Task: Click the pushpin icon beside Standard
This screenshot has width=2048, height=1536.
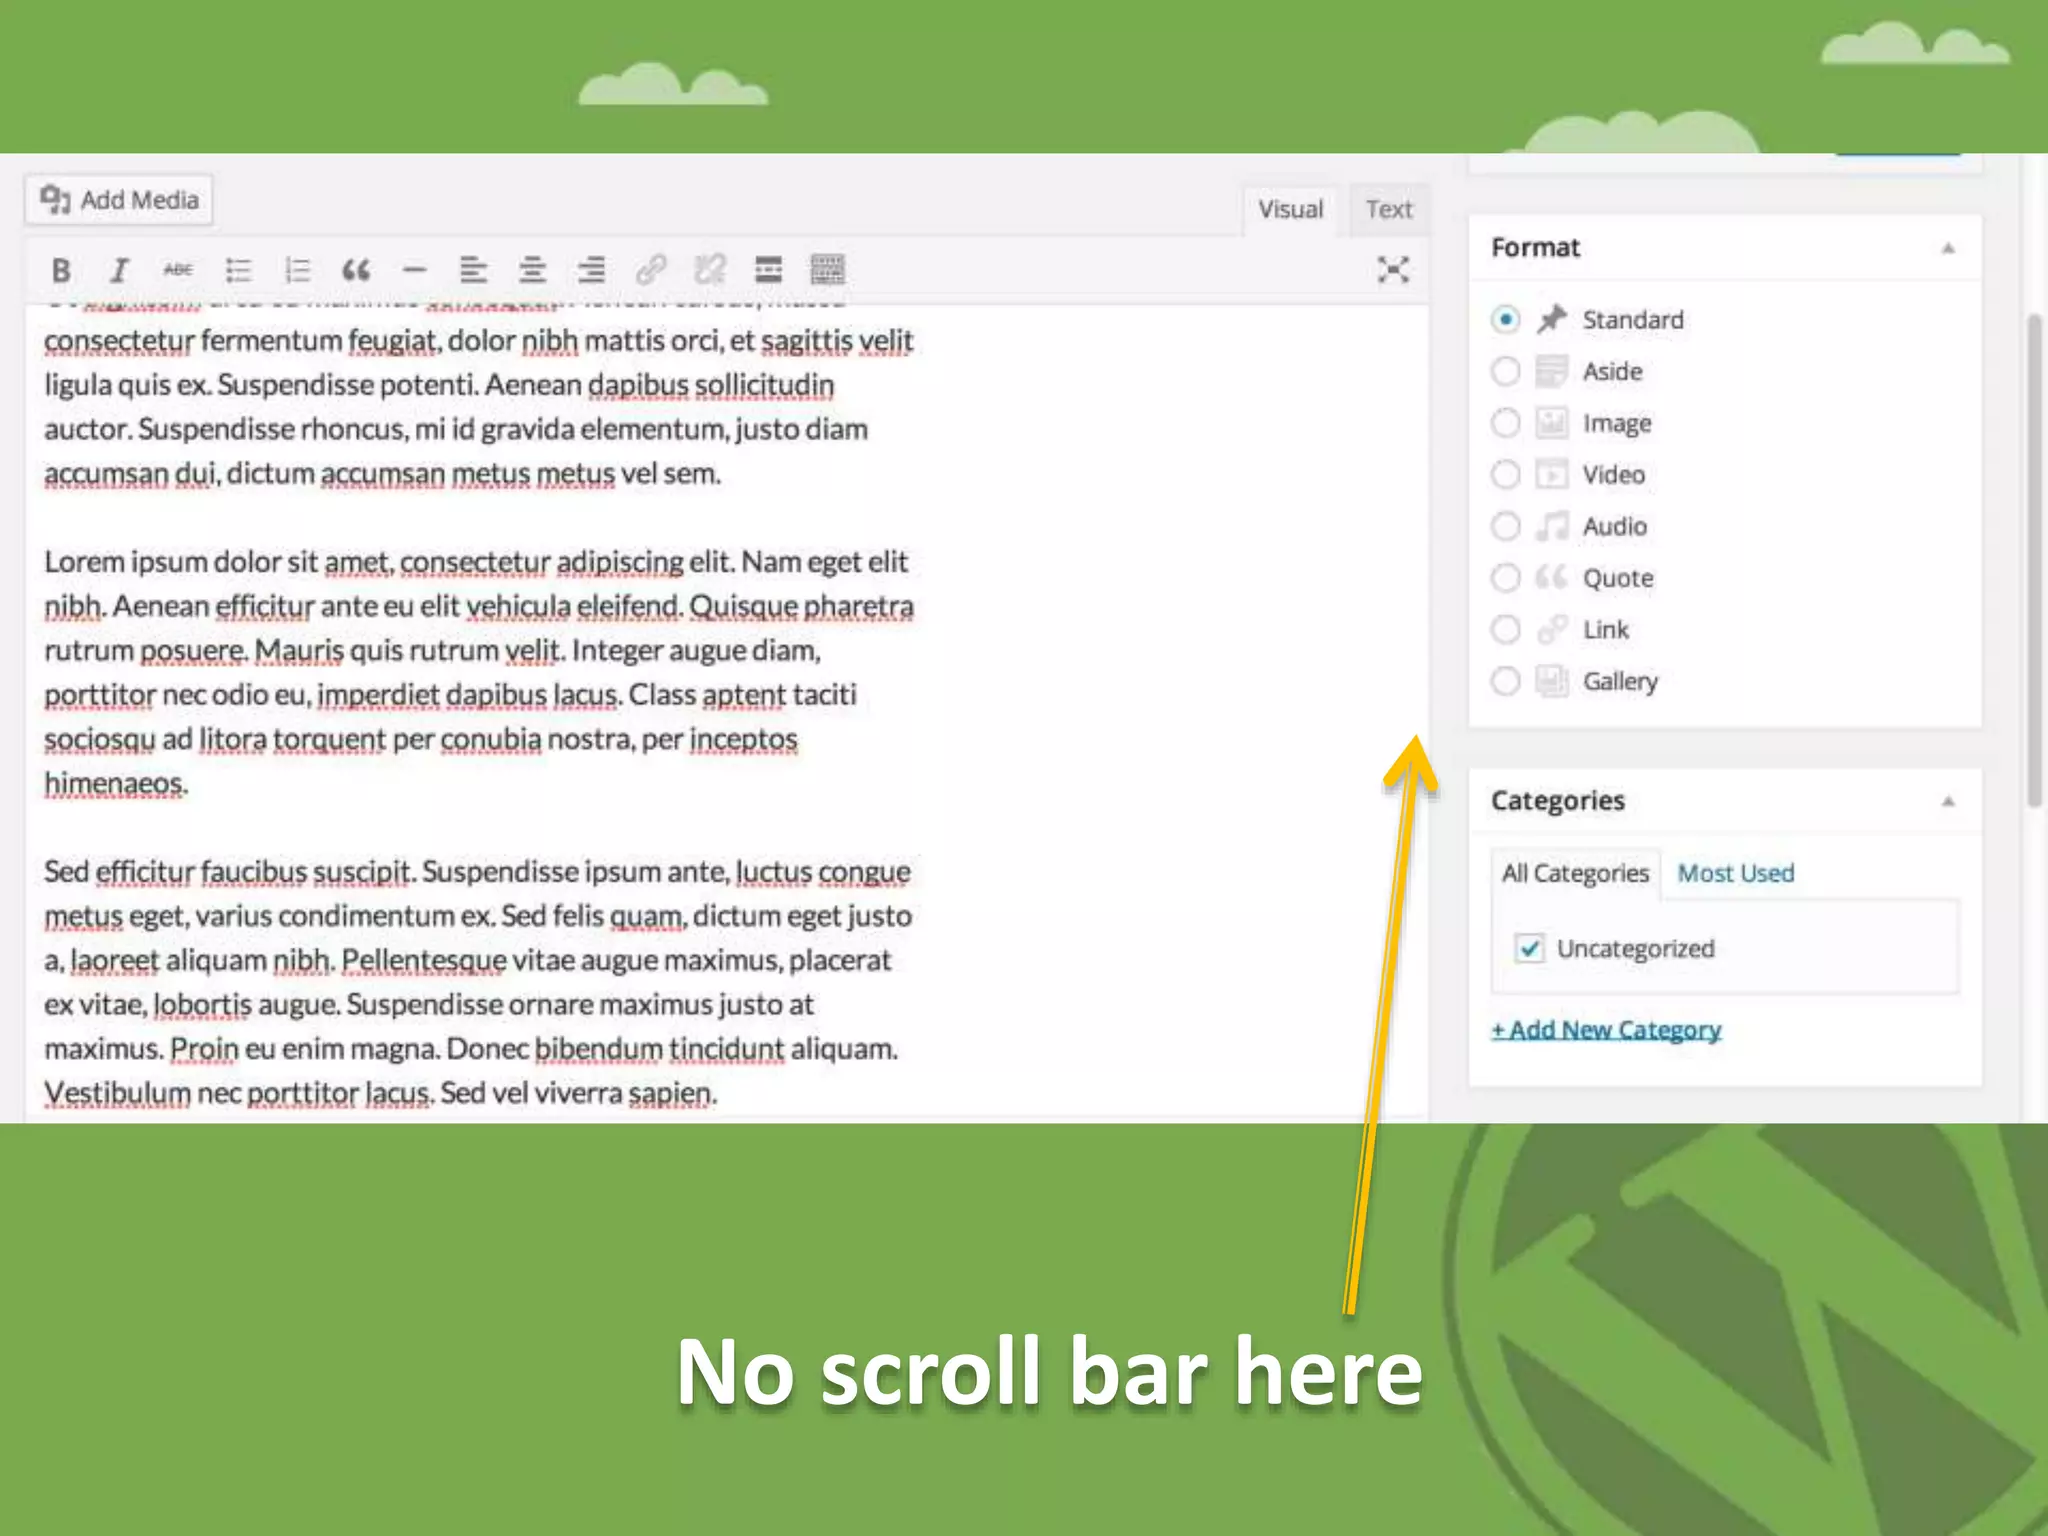Action: pos(1552,320)
